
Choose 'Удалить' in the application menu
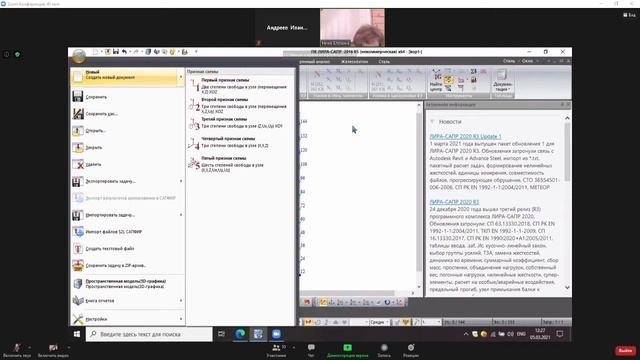pyautogui.click(x=127, y=164)
